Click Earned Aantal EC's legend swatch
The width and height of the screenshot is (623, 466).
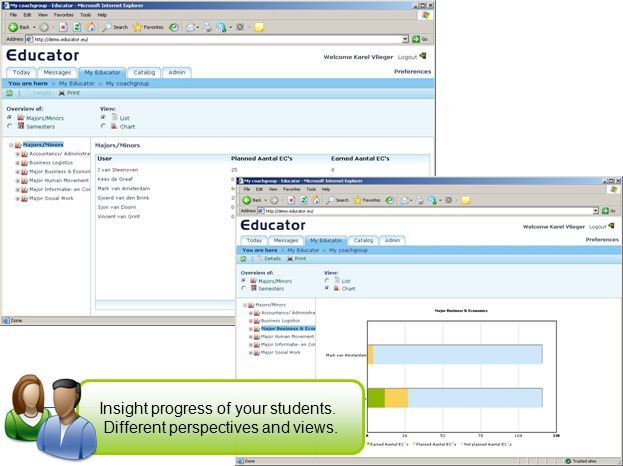click(368, 444)
